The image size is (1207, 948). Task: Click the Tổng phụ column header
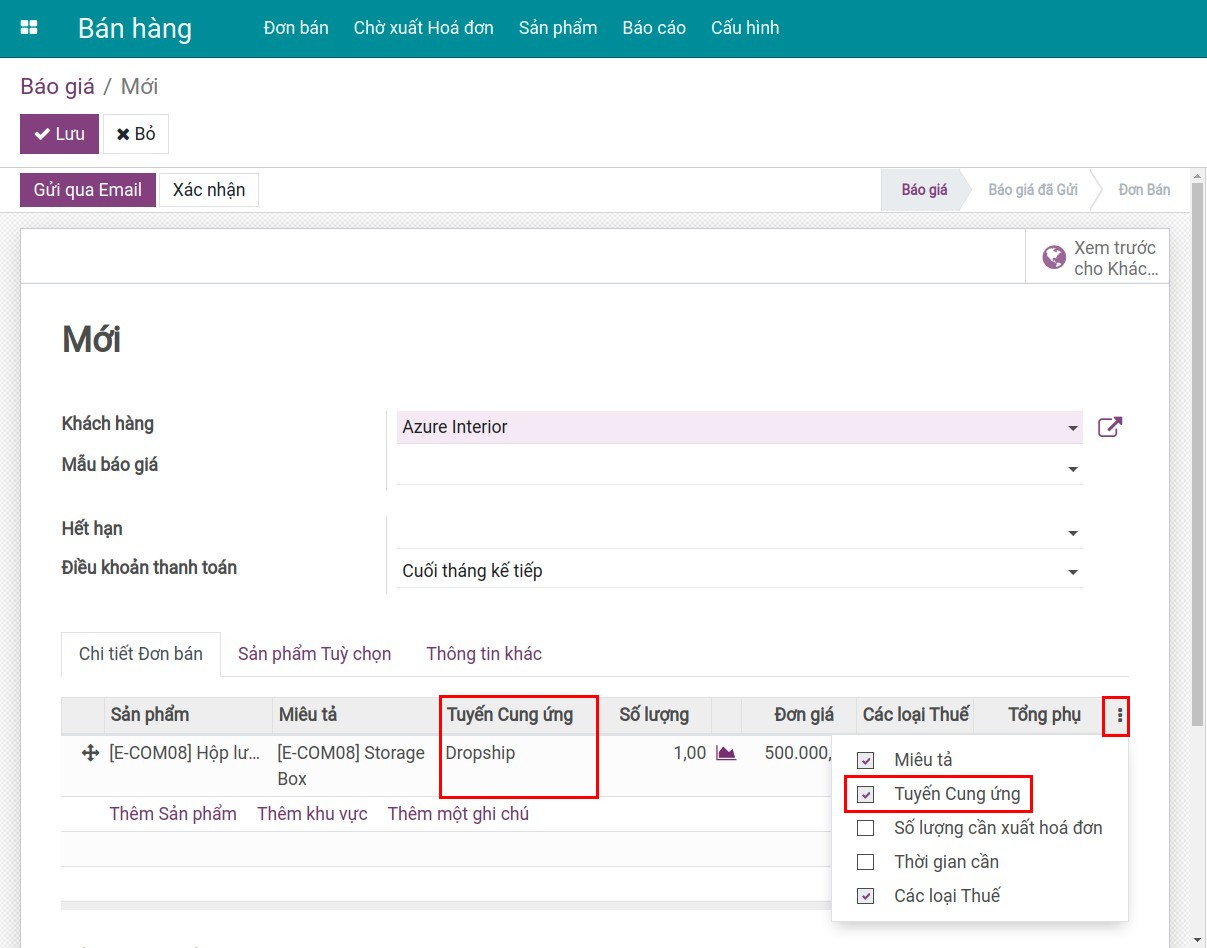click(x=1040, y=715)
